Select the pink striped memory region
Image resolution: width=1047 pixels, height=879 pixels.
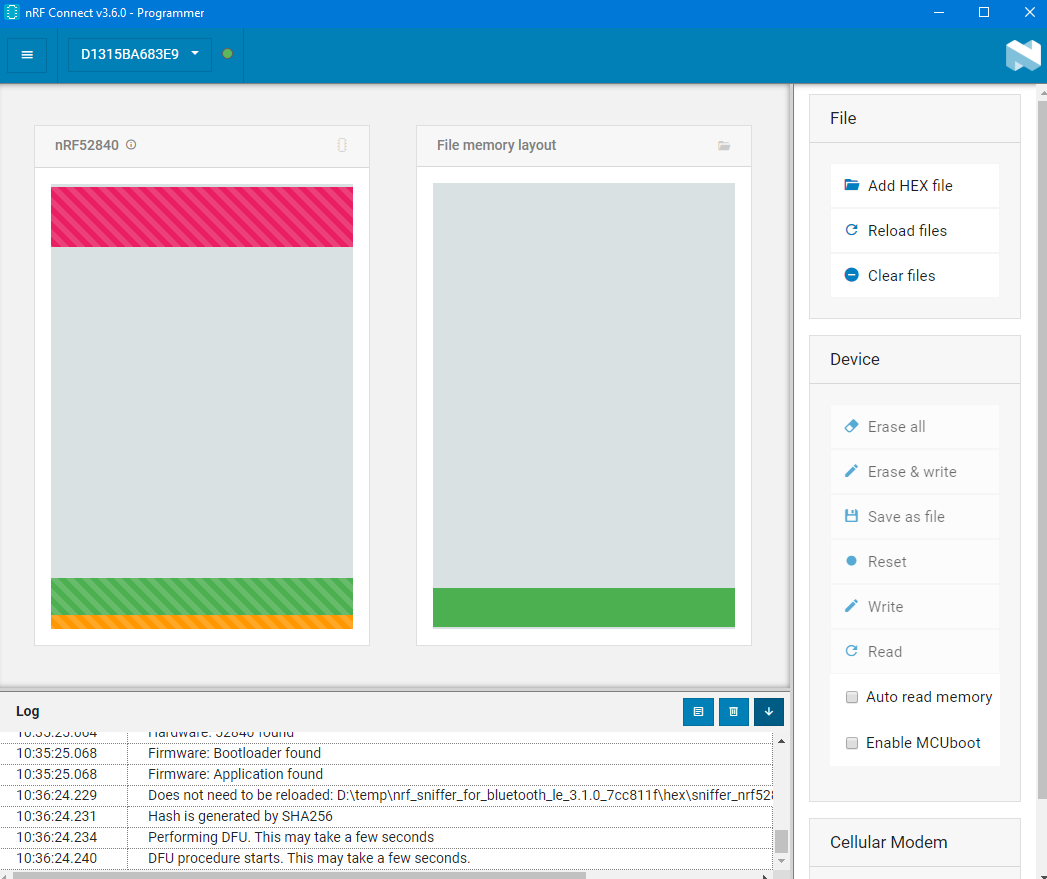(x=202, y=217)
